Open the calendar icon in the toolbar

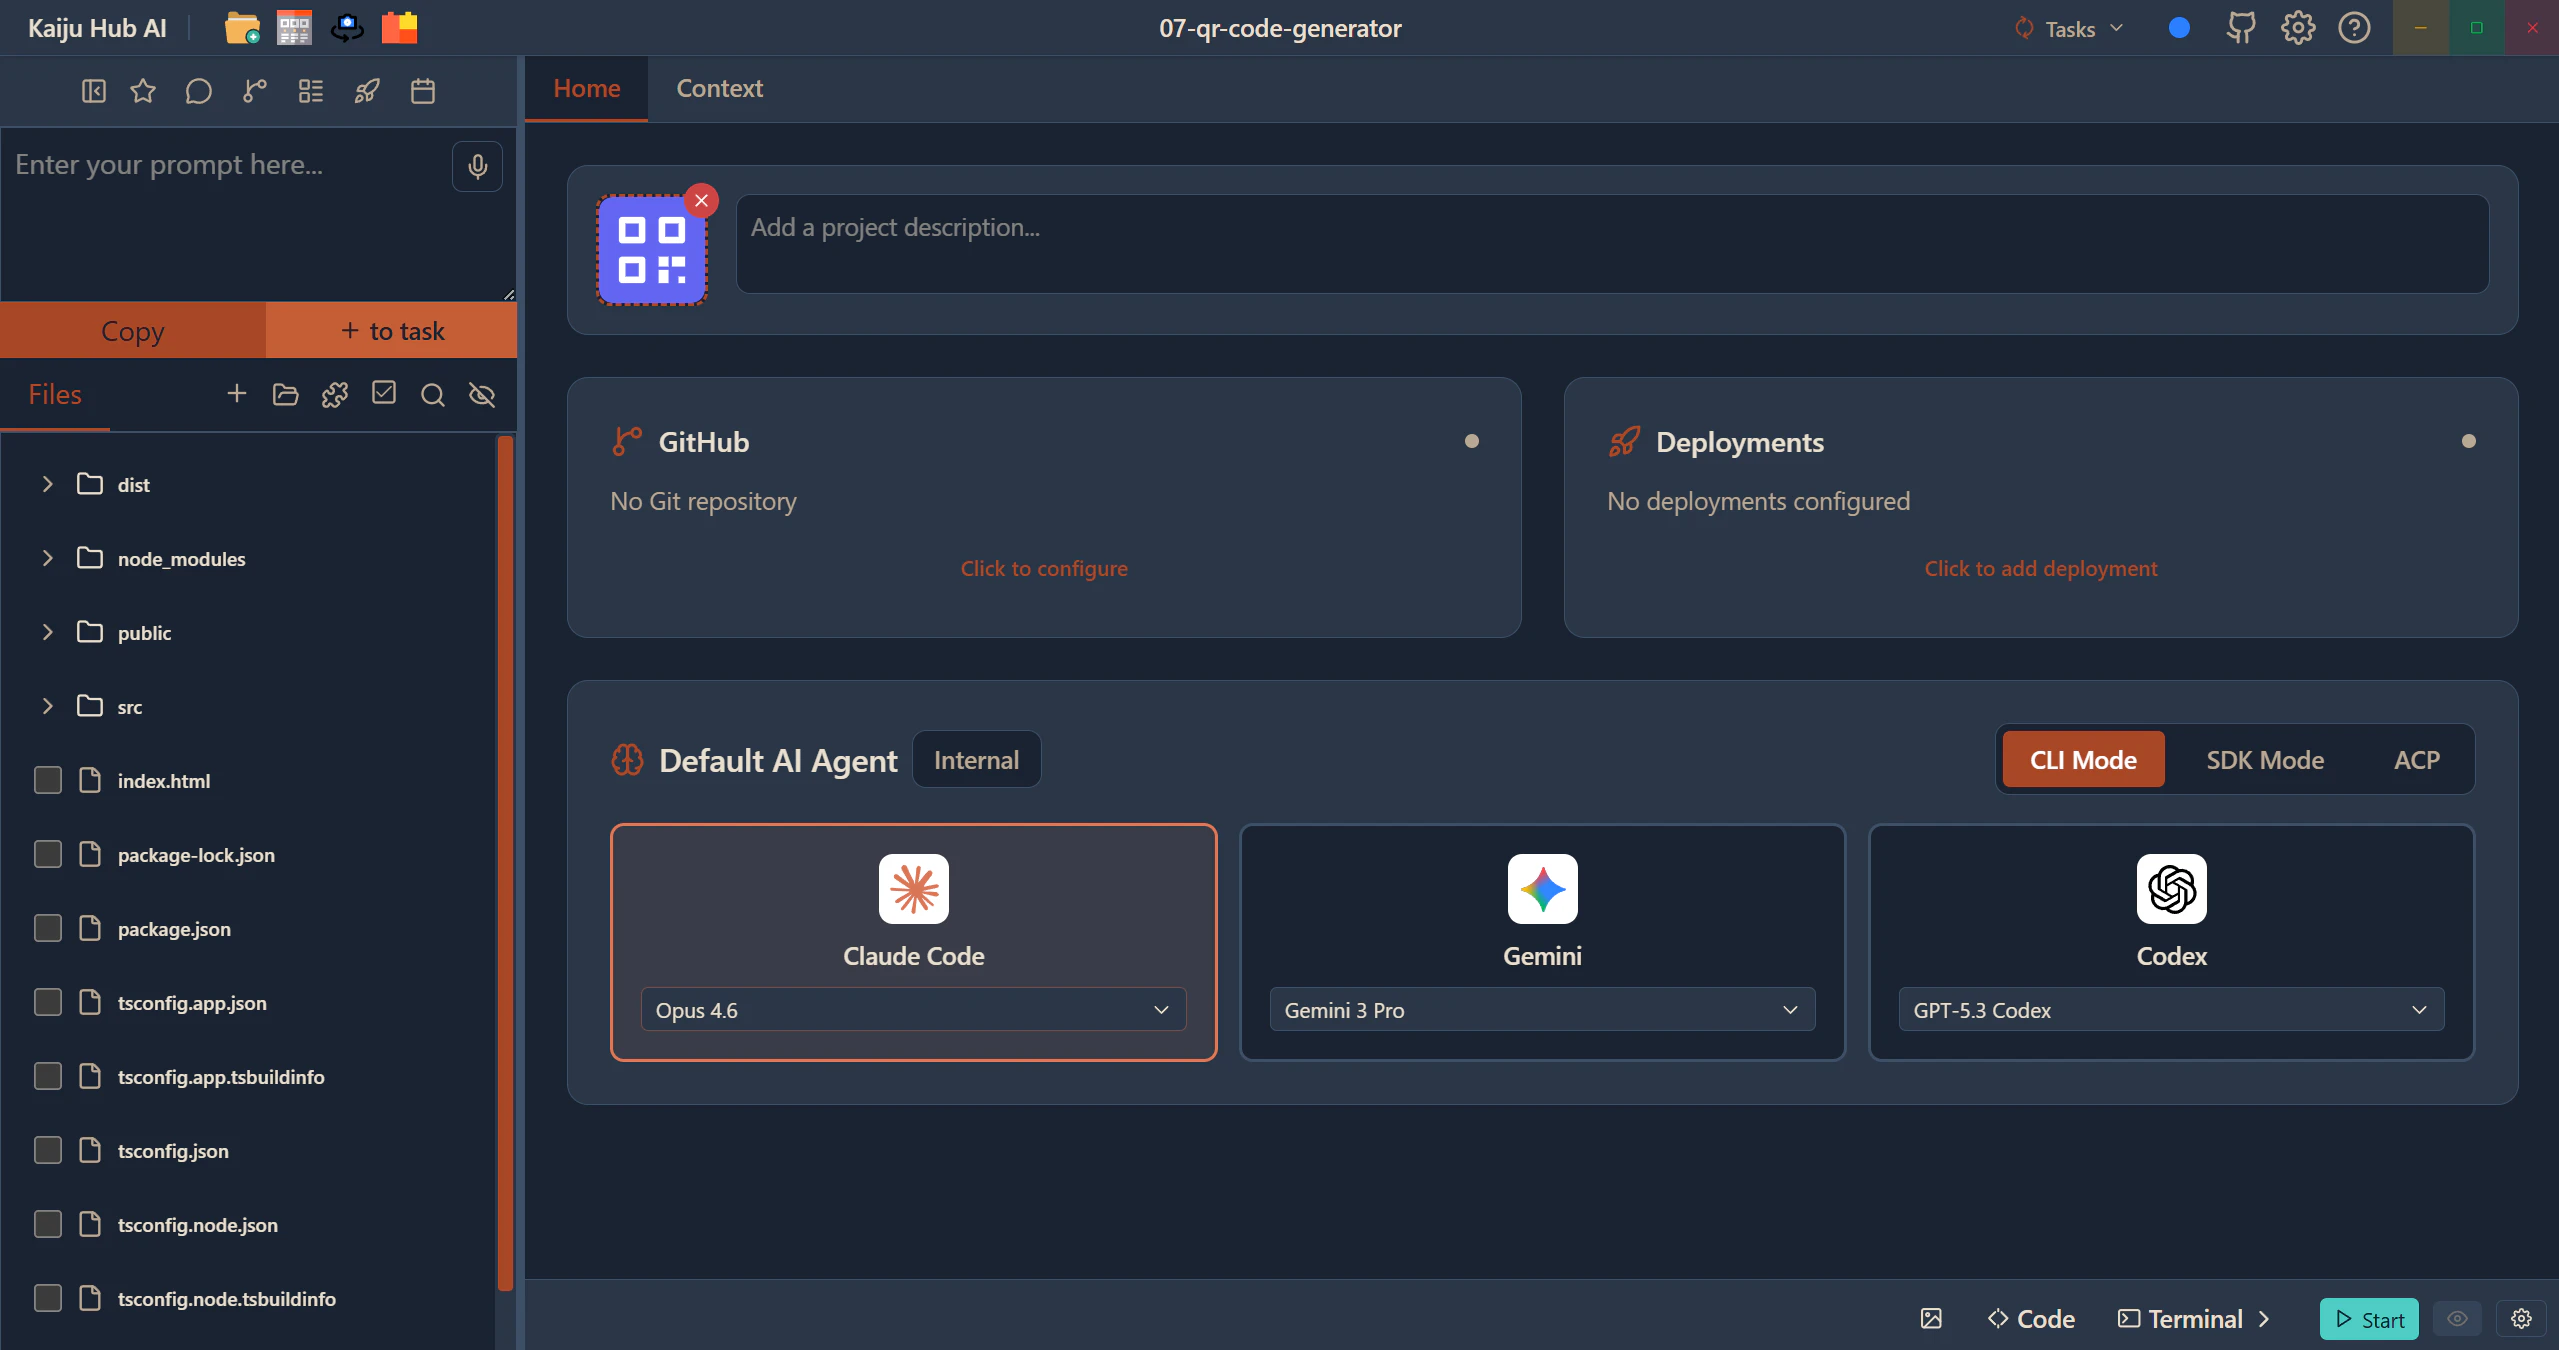(x=422, y=91)
